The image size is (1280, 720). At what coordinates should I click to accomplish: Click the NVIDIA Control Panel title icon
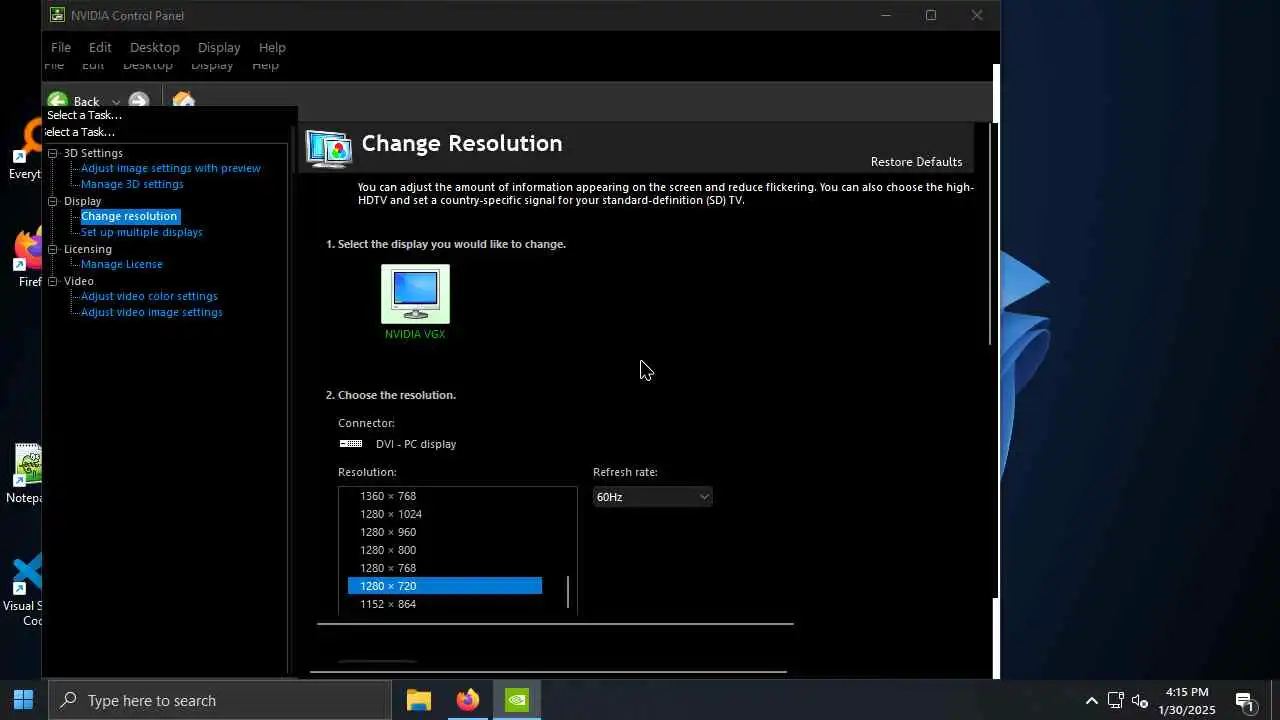pyautogui.click(x=58, y=15)
